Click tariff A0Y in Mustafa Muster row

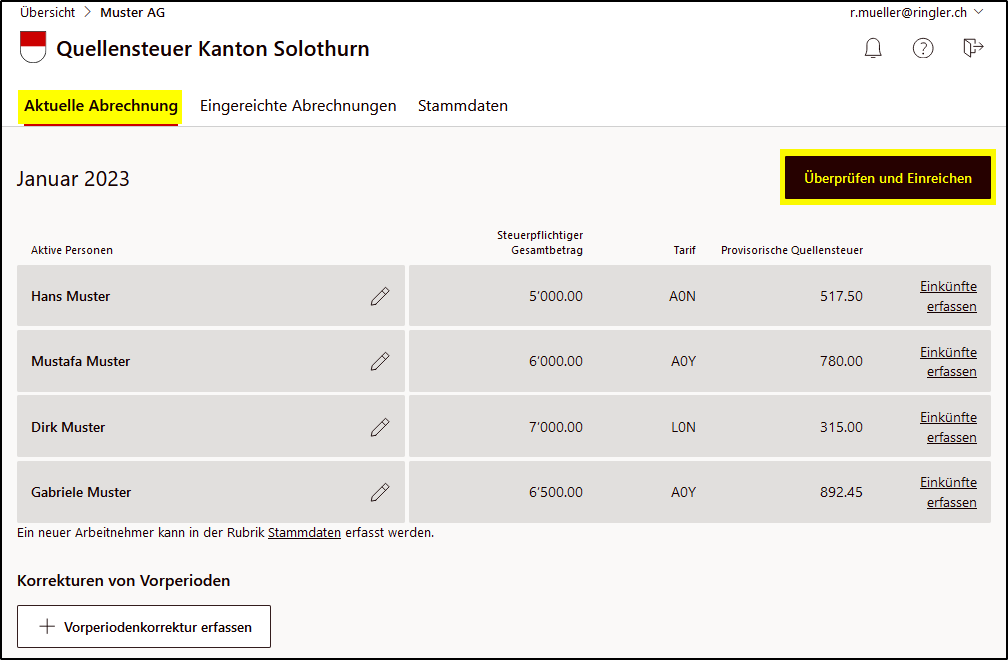[683, 361]
